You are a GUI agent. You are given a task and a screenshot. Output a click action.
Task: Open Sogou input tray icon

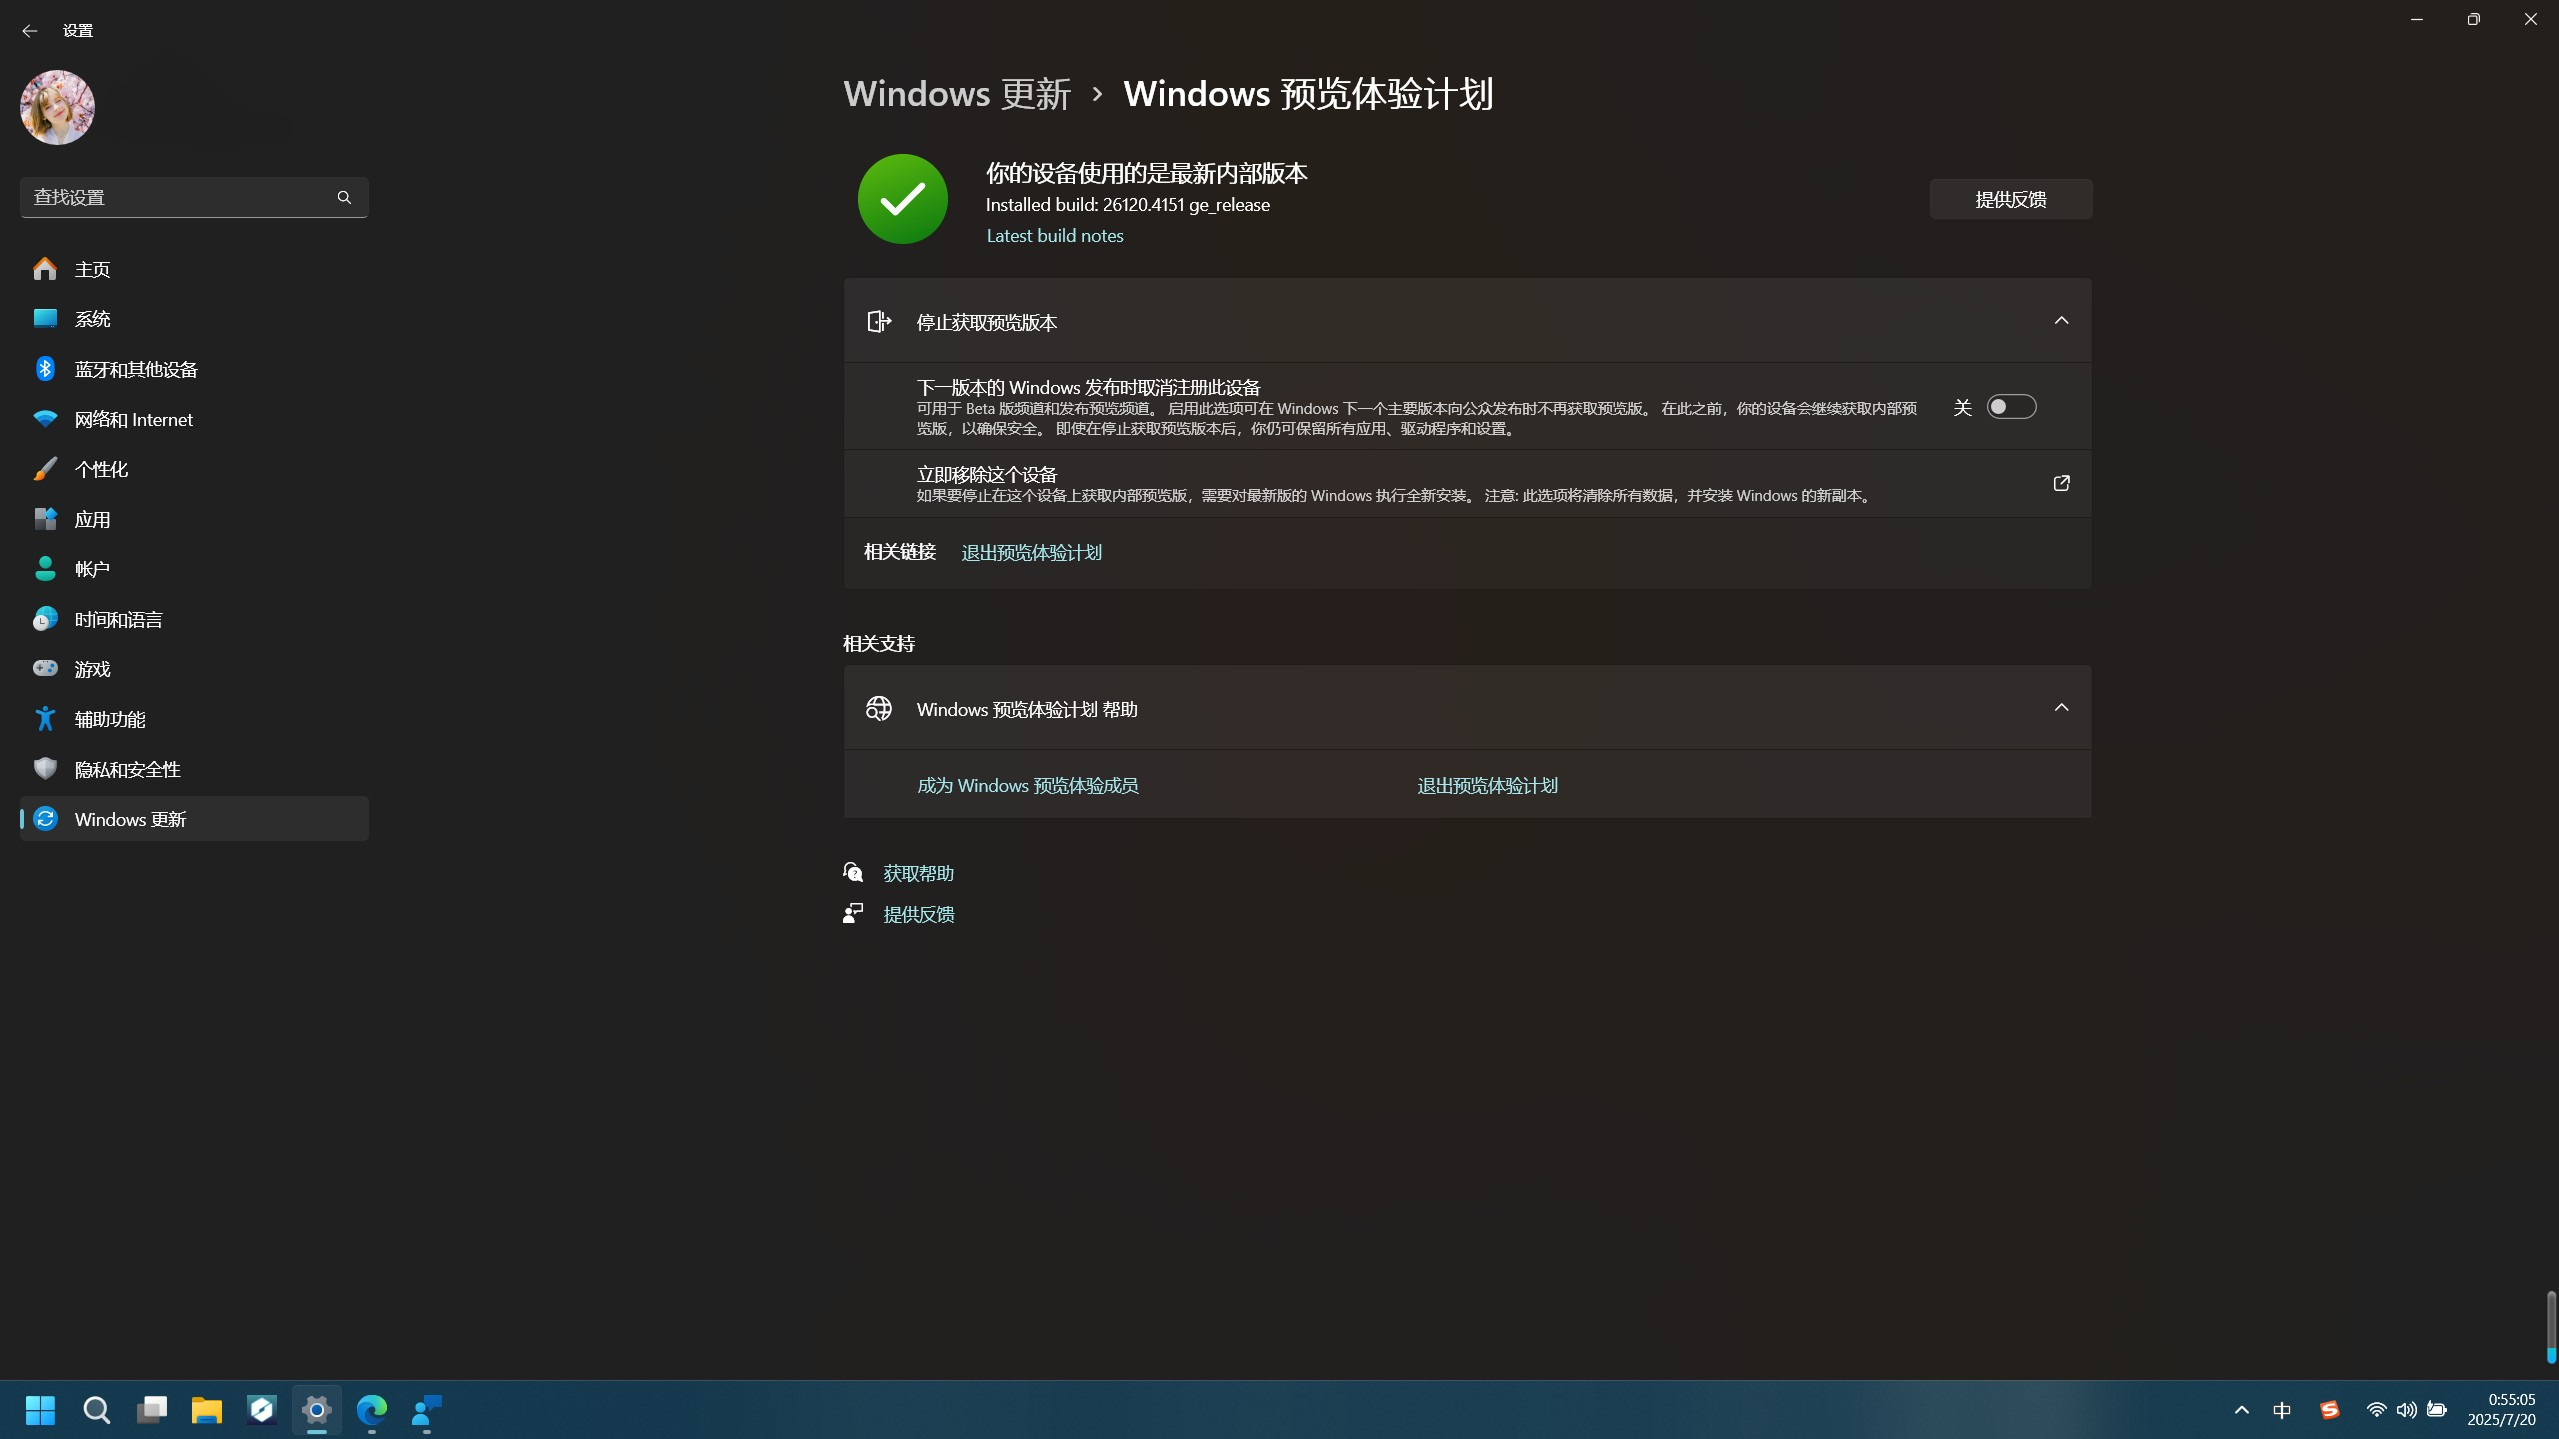pyautogui.click(x=2329, y=1410)
